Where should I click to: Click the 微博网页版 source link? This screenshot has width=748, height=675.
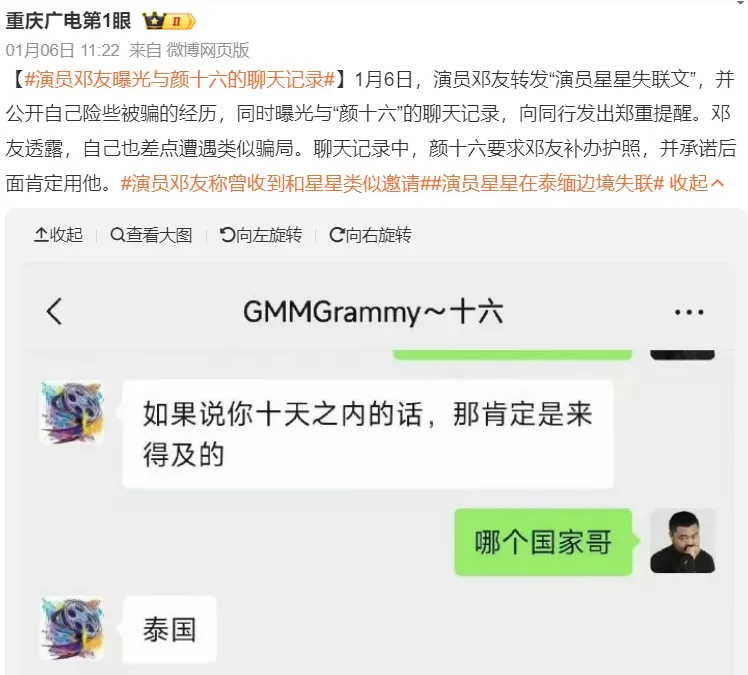208,50
